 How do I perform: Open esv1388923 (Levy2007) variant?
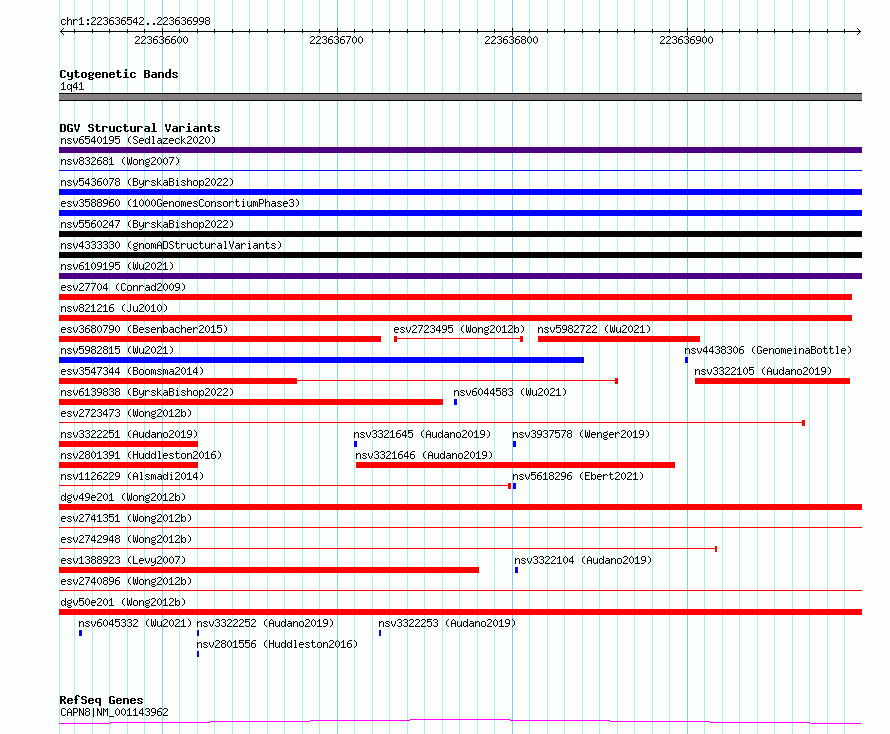coord(123,560)
